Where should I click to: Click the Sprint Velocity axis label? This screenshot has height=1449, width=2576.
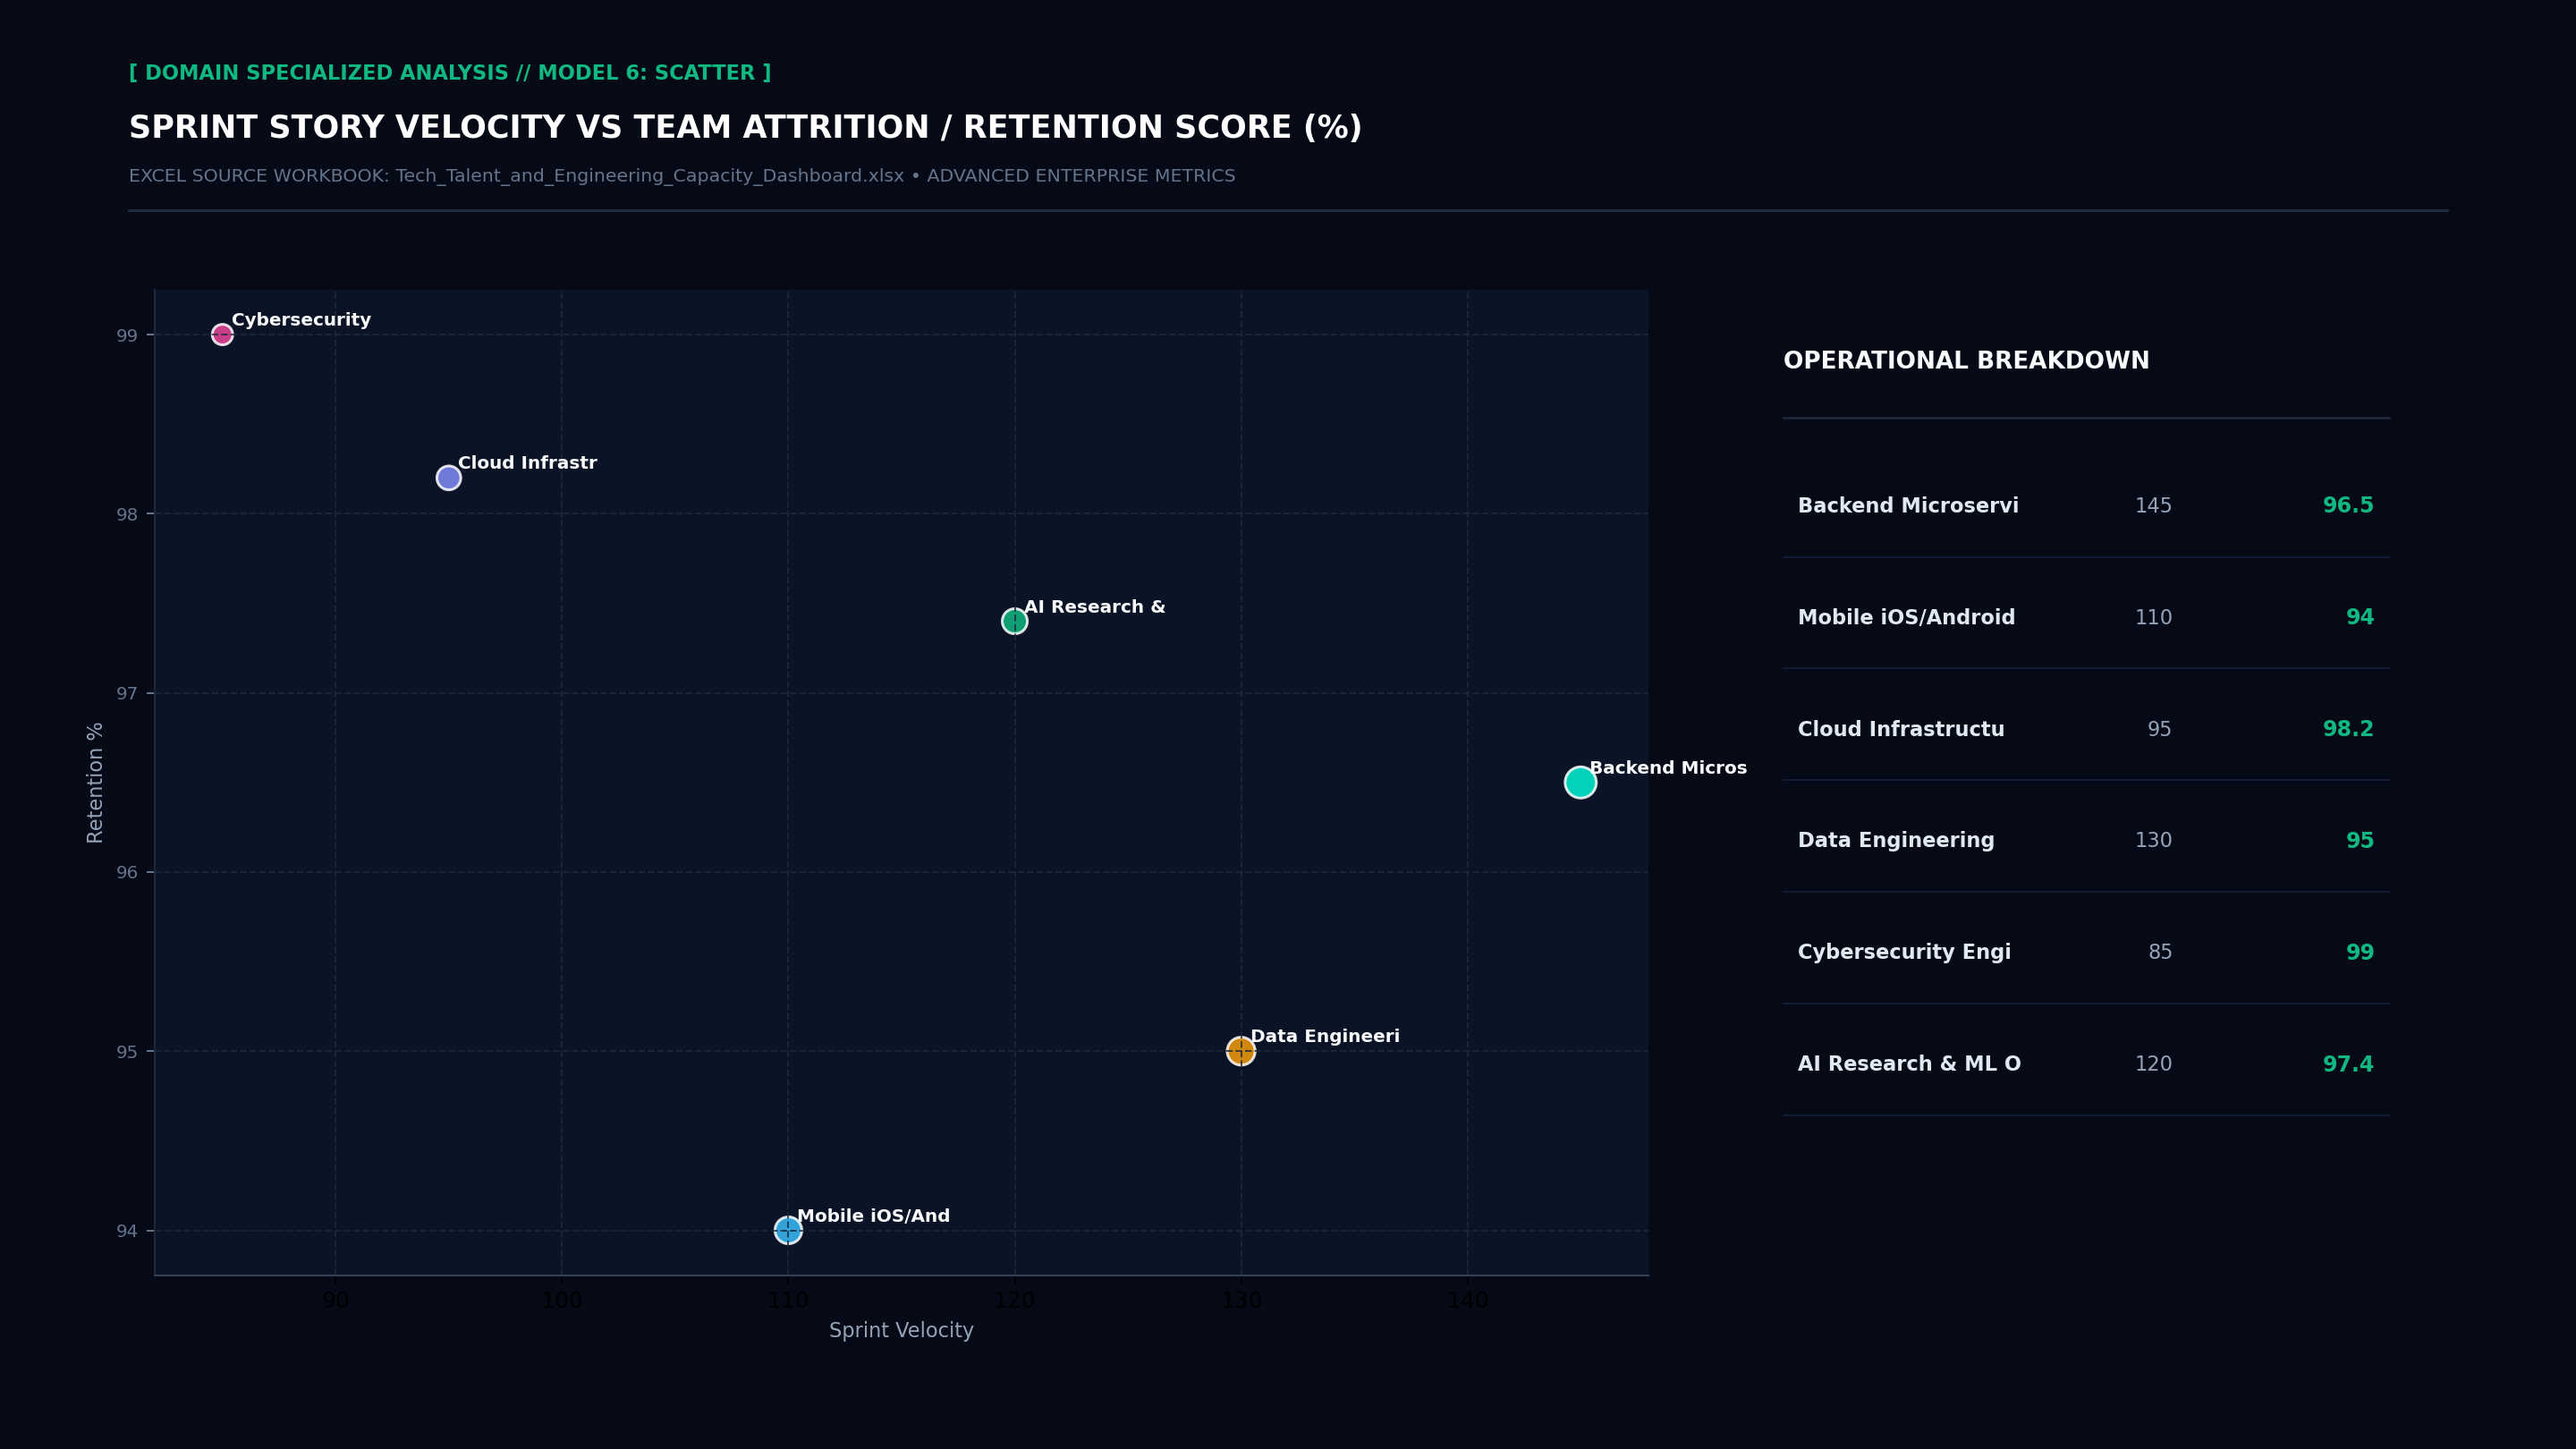(901, 1331)
